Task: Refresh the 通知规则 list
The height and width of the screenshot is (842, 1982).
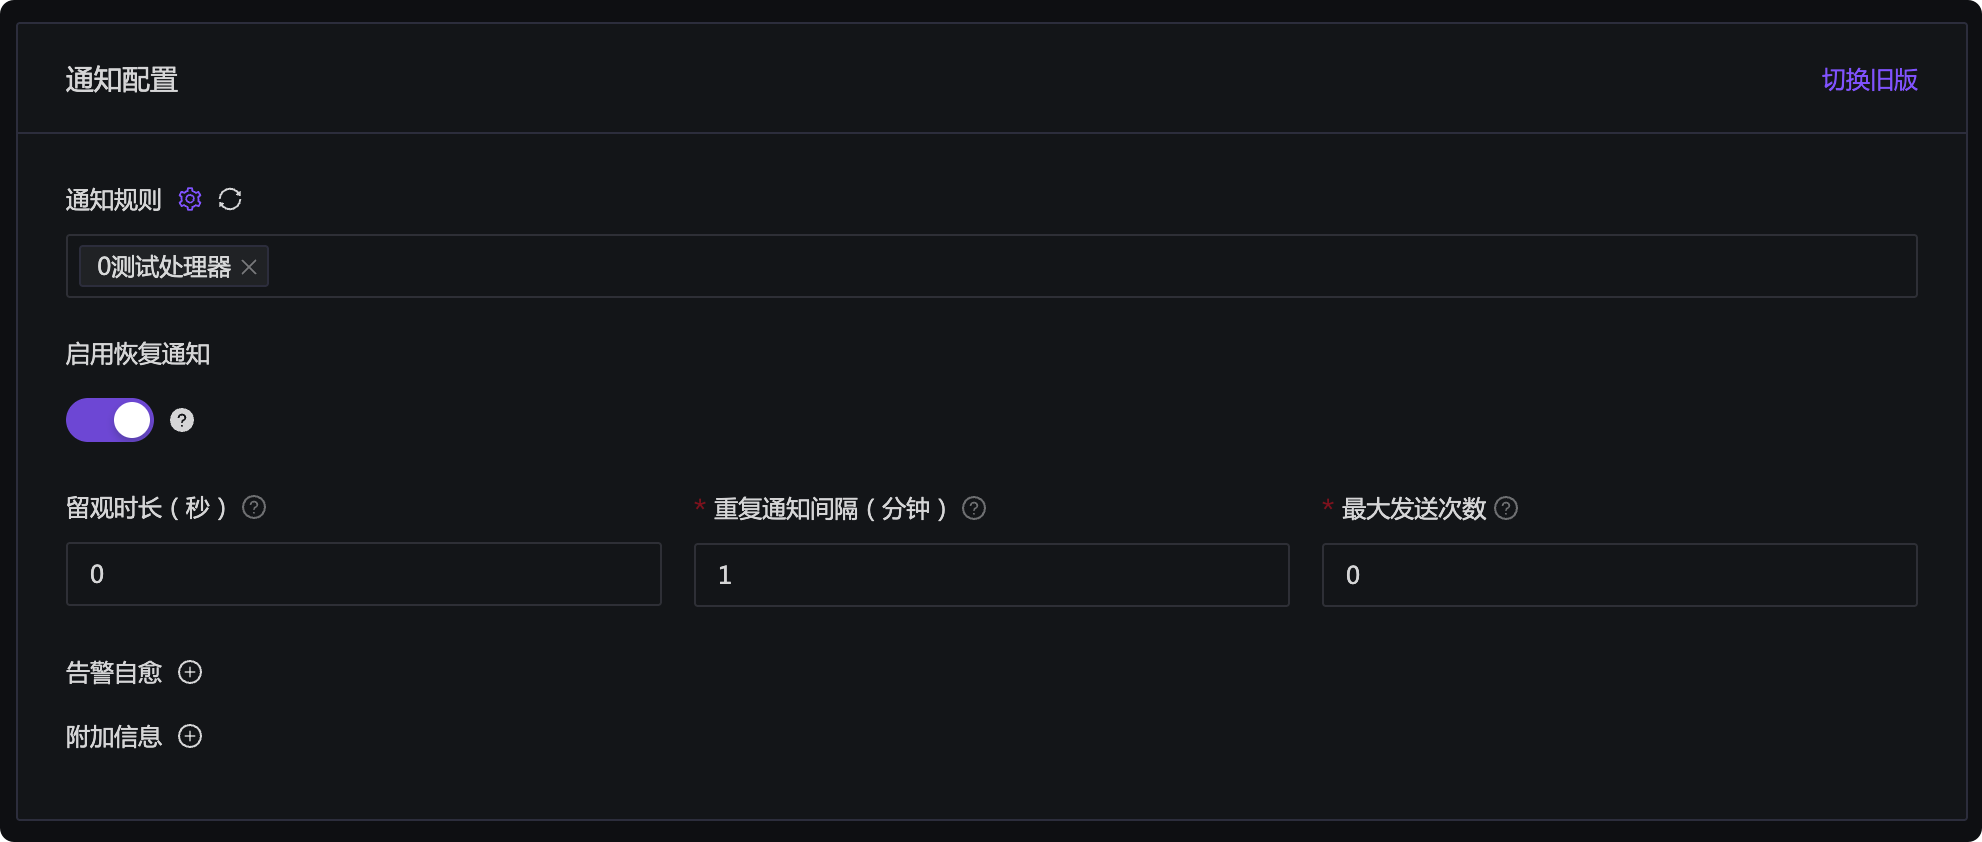Action: point(230,199)
